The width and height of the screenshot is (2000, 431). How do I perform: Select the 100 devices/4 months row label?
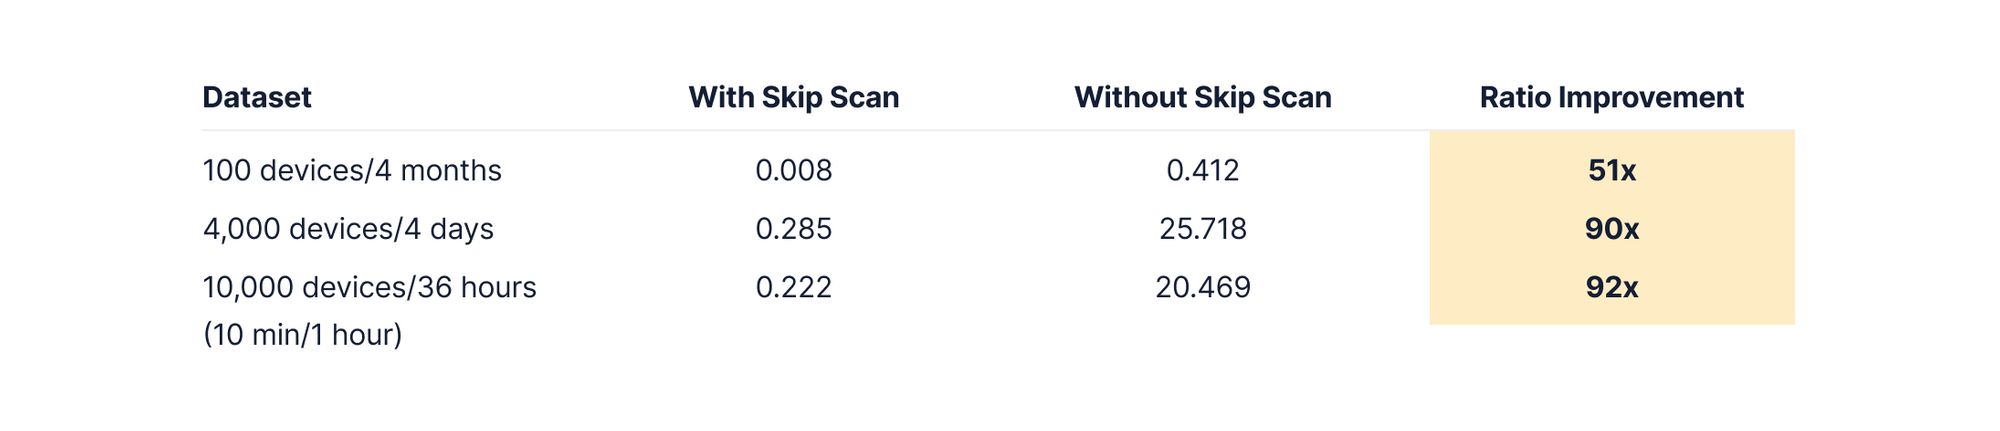[352, 170]
